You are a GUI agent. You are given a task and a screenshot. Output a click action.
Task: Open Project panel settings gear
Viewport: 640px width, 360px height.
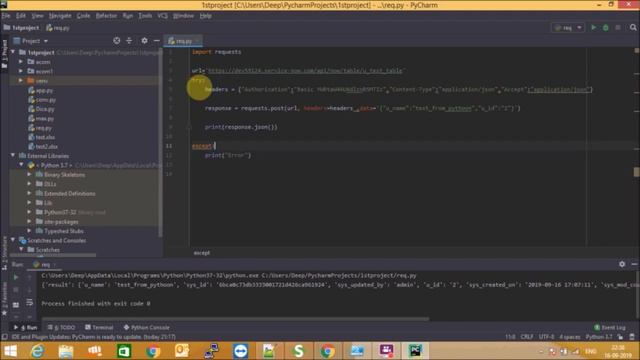tap(144, 40)
